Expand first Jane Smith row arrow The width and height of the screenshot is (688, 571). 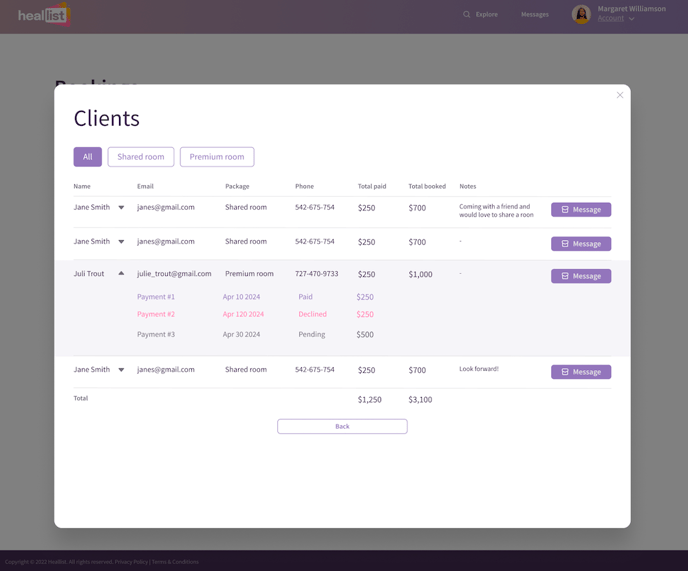pyautogui.click(x=121, y=208)
